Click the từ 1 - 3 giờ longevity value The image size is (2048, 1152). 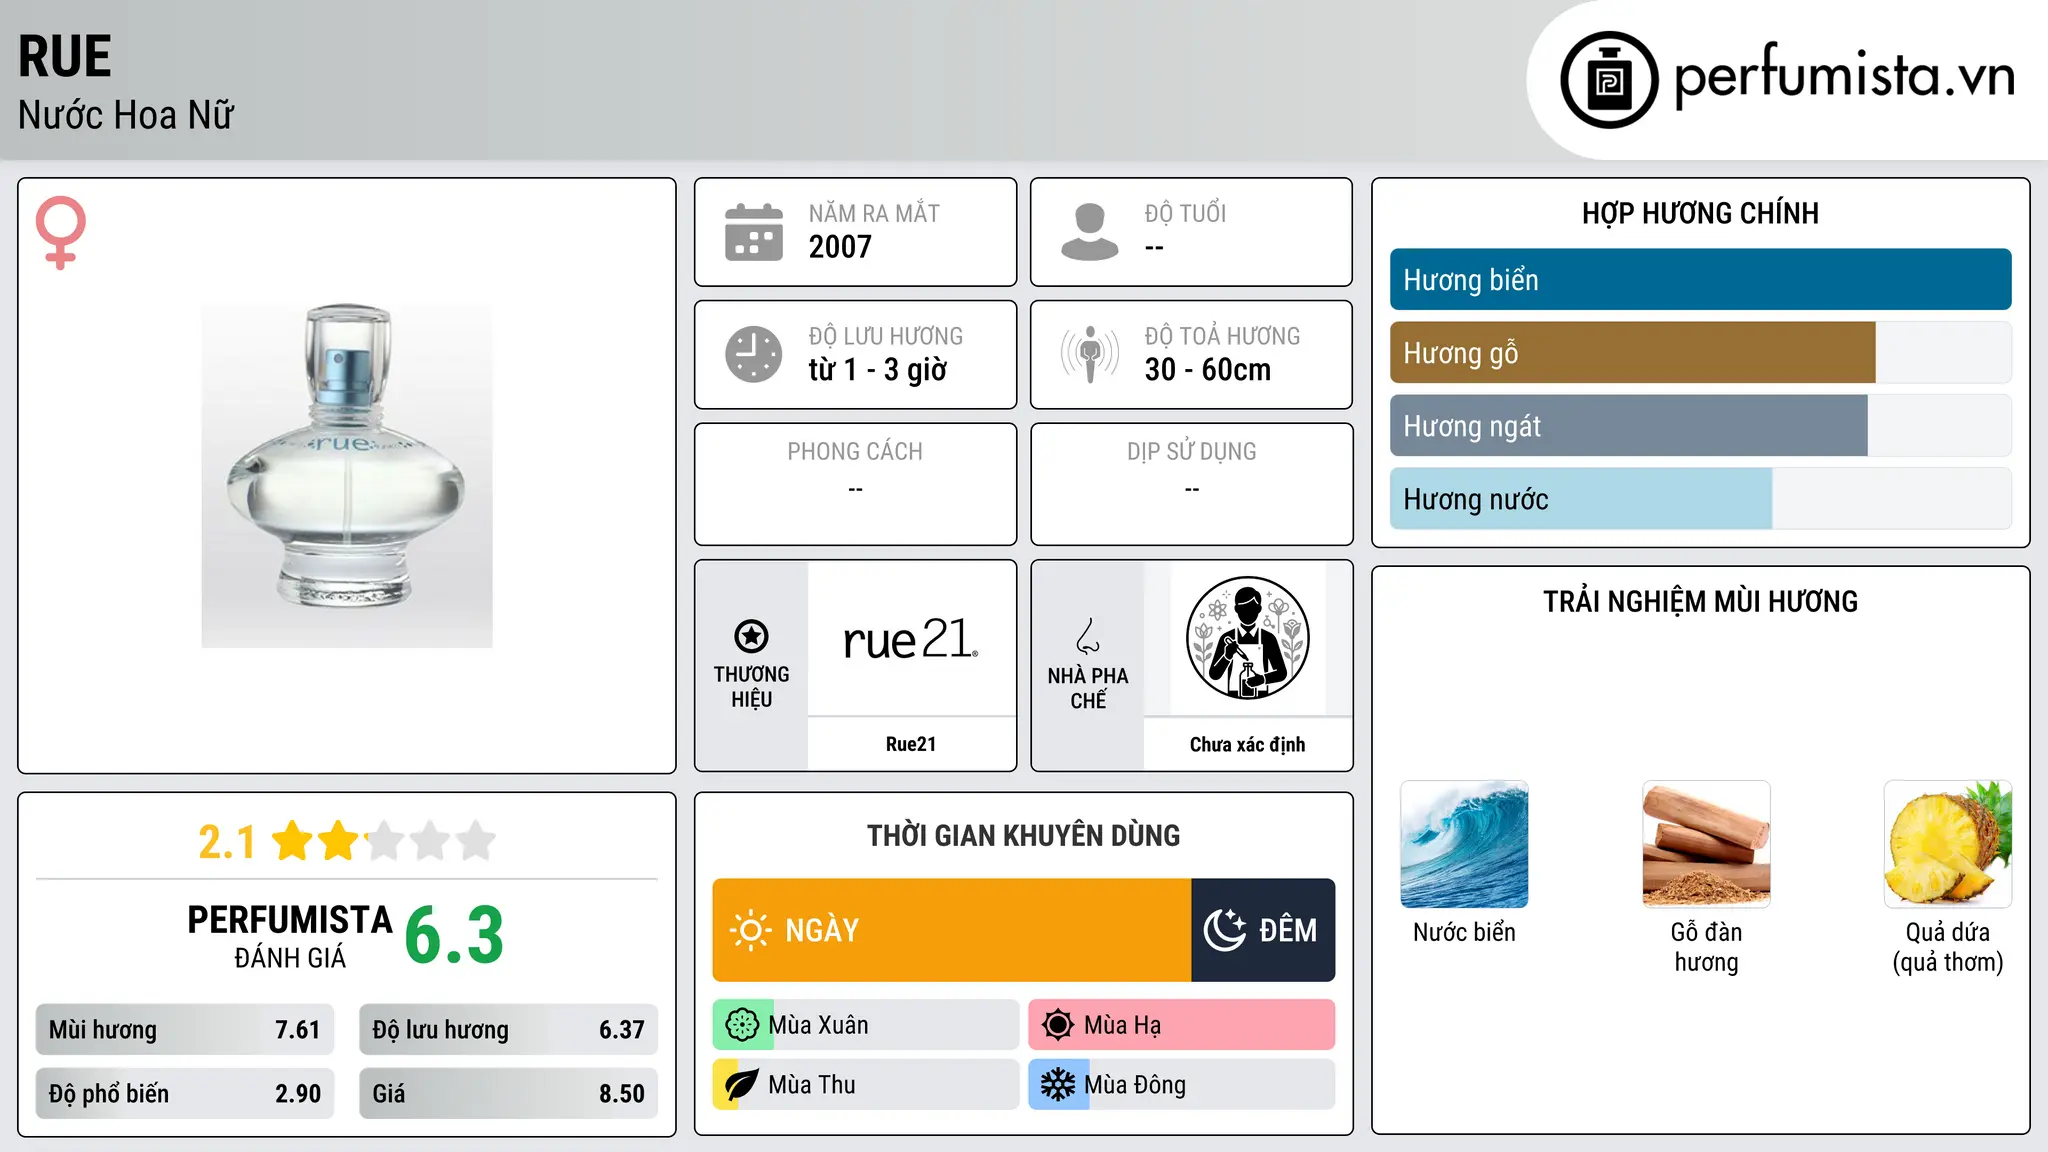coord(878,370)
